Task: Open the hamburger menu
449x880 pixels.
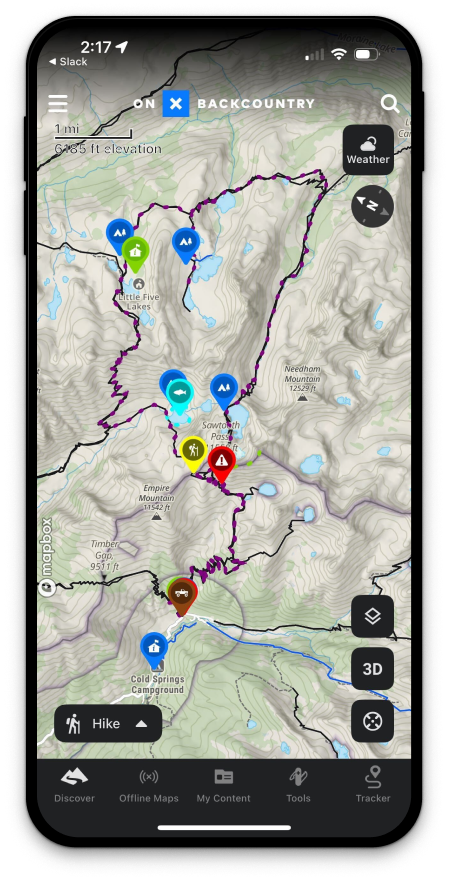Action: coord(58,103)
